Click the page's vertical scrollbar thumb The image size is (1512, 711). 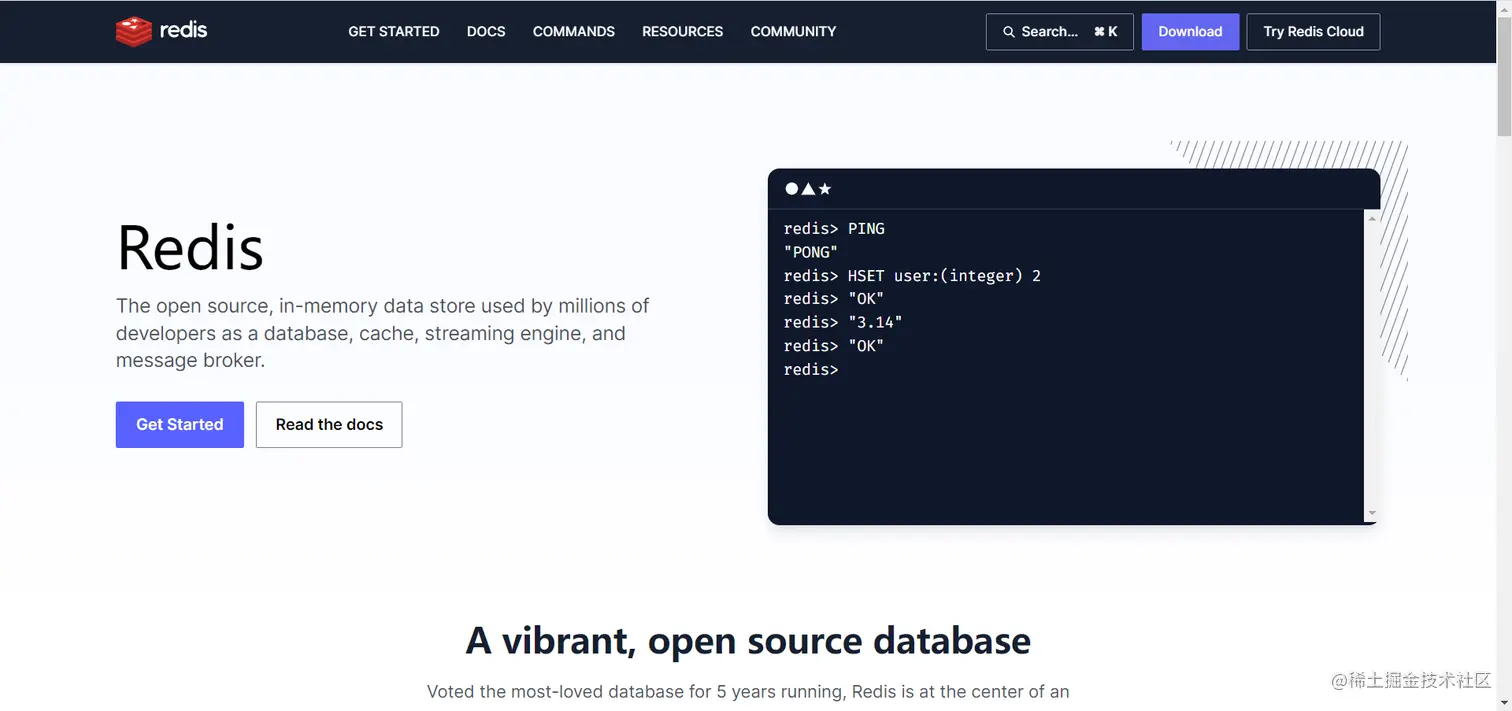[x=1503, y=75]
